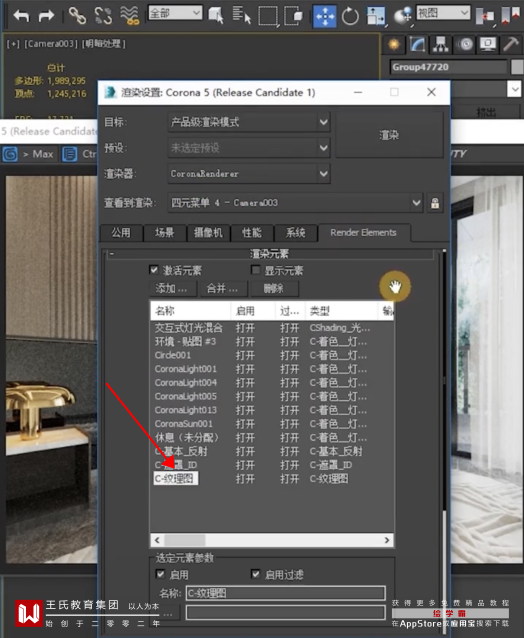Click the 删除 delete element button

click(274, 288)
